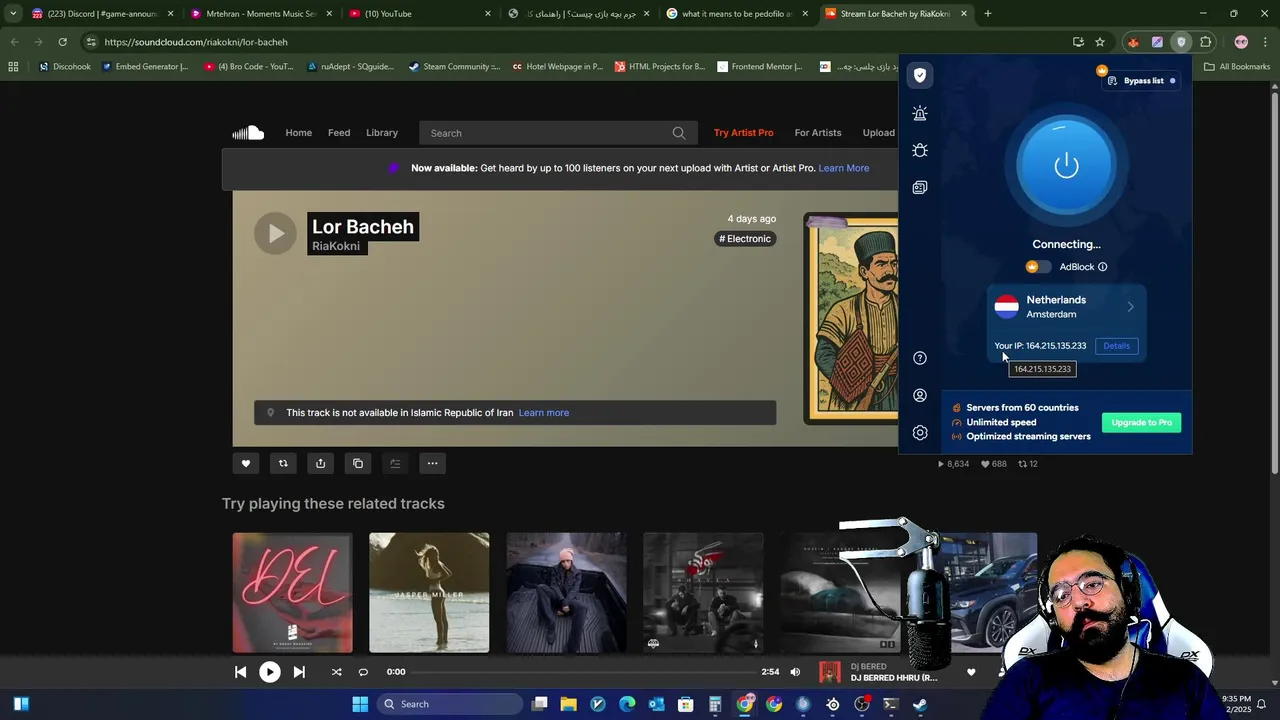Image resolution: width=1280 pixels, height=720 pixels.
Task: Open a new browser tab
Action: point(987,14)
